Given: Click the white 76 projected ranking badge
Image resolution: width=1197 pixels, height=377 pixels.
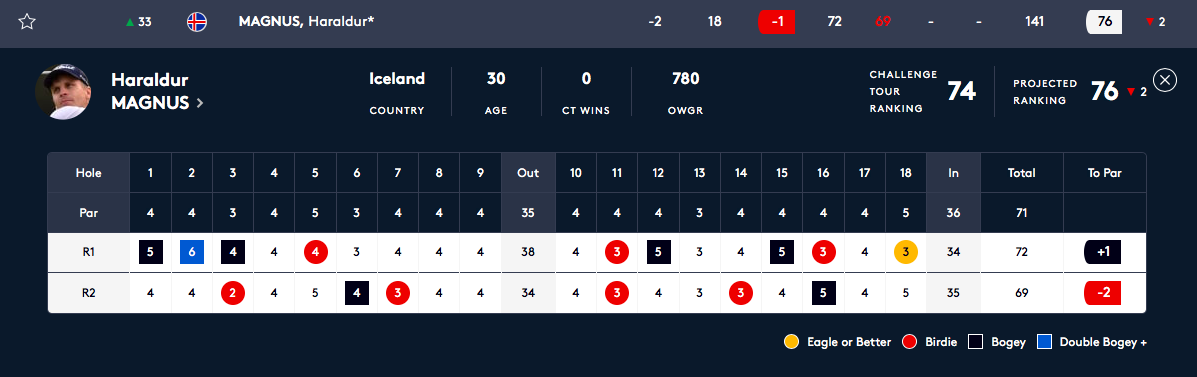Looking at the screenshot, I should pyautogui.click(x=1104, y=21).
